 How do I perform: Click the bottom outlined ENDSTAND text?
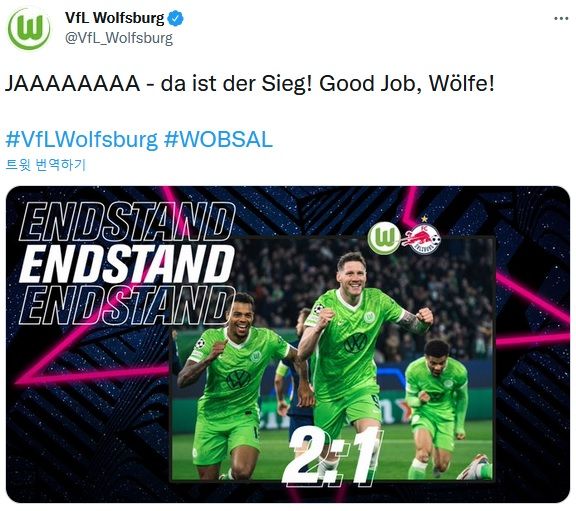click(x=125, y=306)
